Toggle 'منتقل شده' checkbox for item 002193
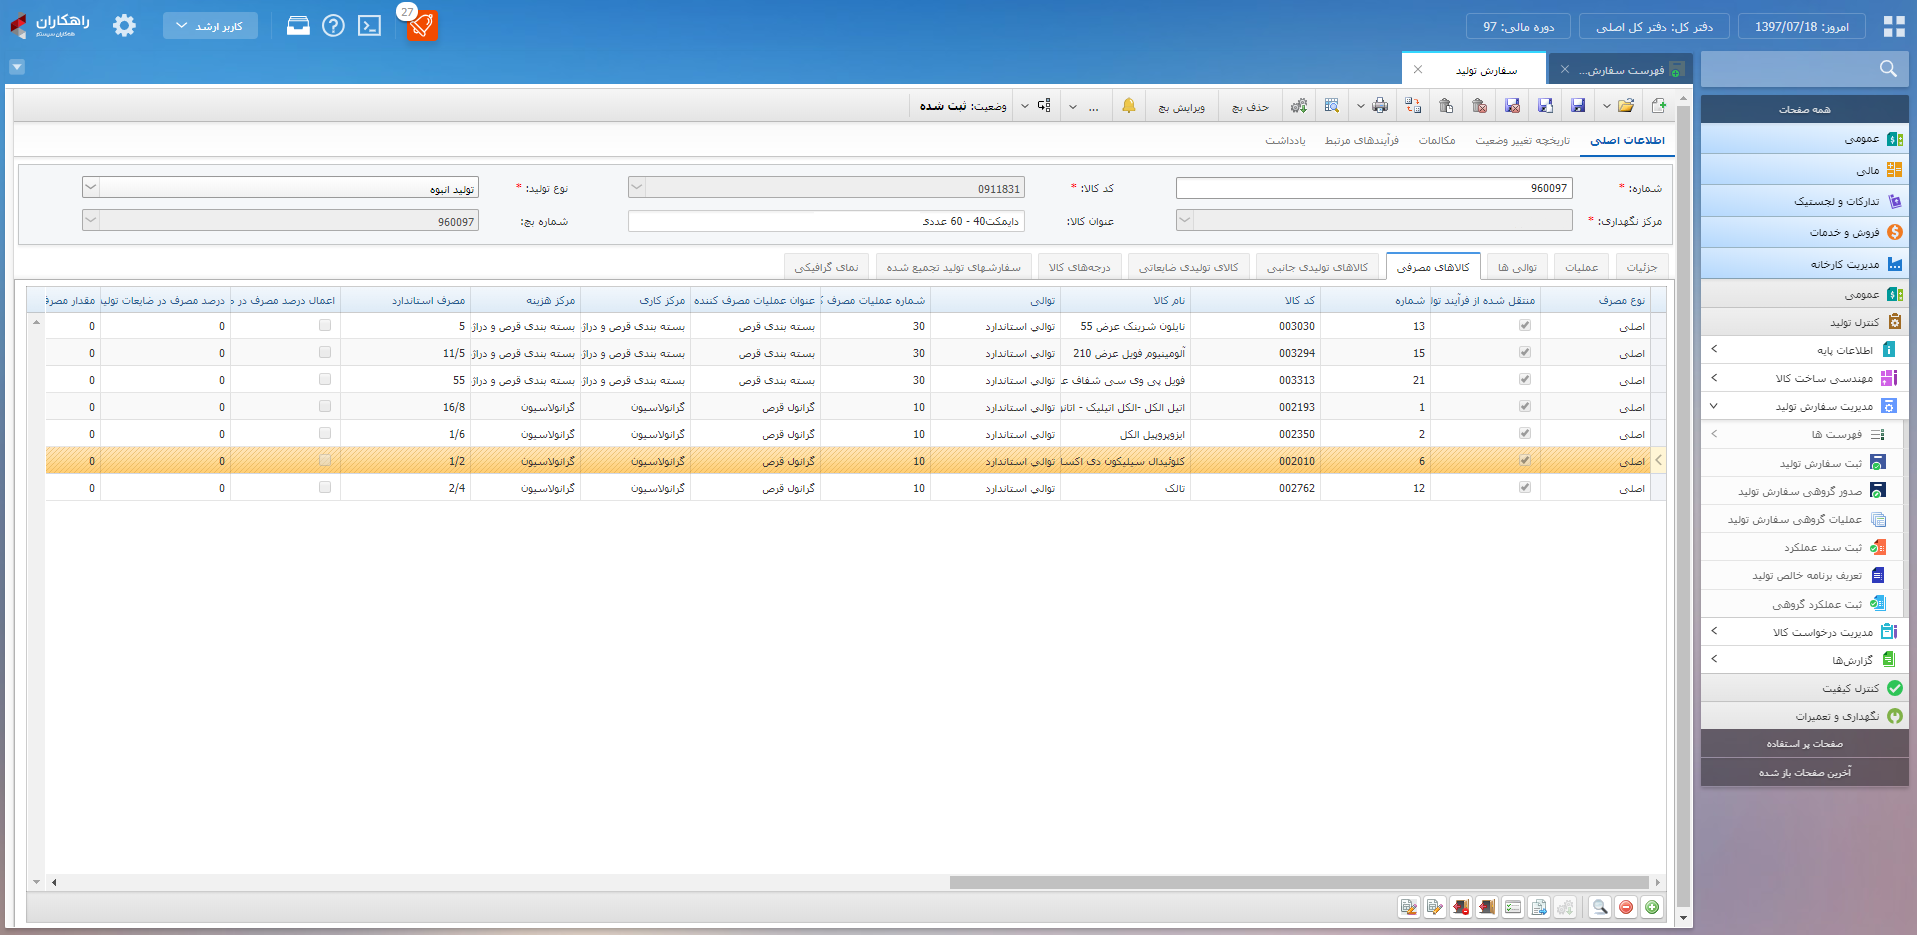This screenshot has height=935, width=1917. click(x=1524, y=407)
